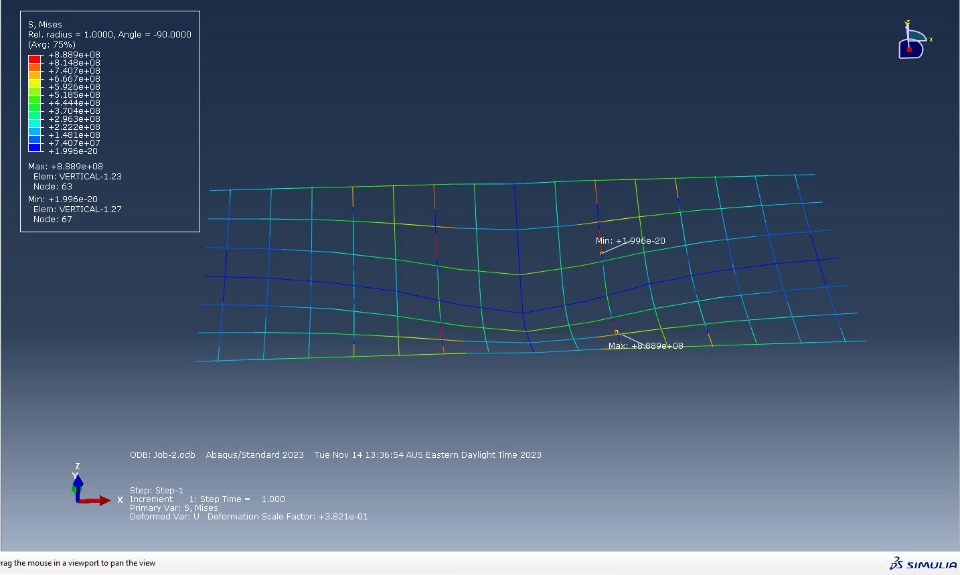Click 'Elem: VERTICAL-1.27' in the legend
960x575 pixels.
77,209
